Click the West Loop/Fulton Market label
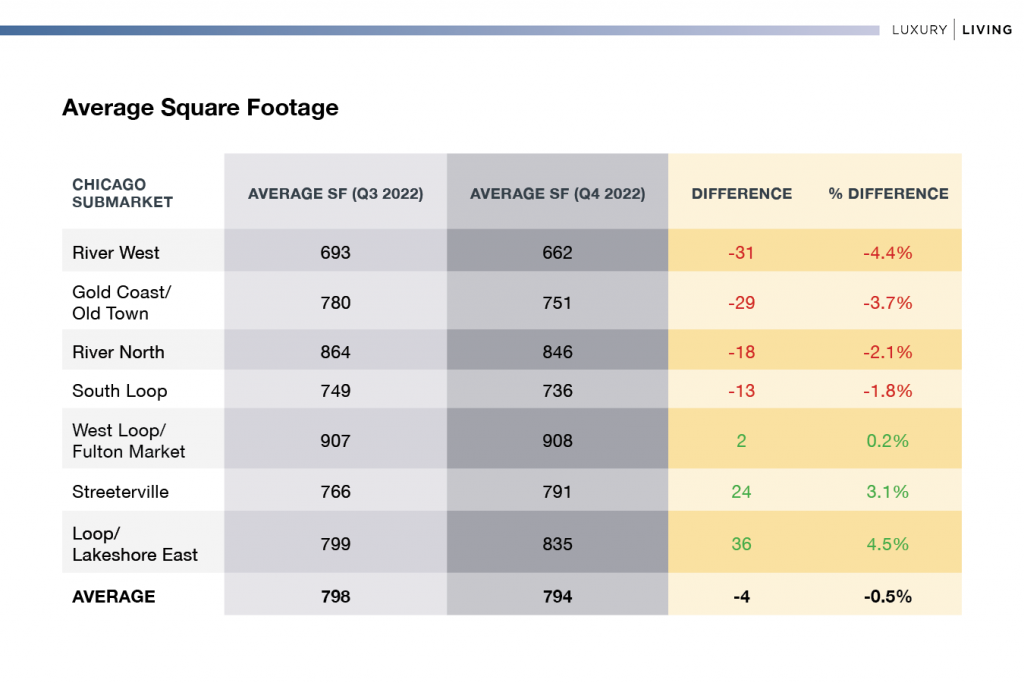 click(x=129, y=441)
